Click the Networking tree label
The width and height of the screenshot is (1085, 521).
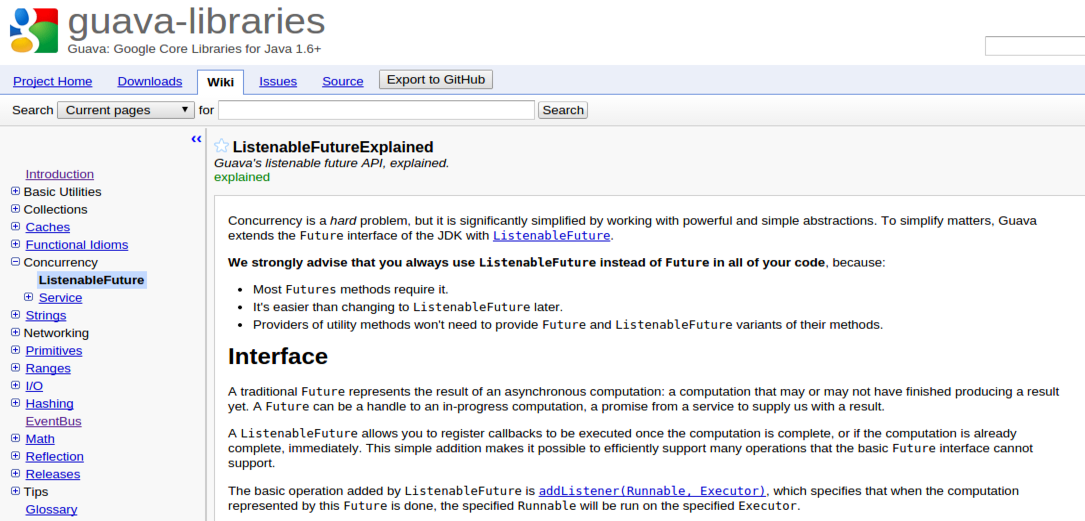(x=56, y=333)
